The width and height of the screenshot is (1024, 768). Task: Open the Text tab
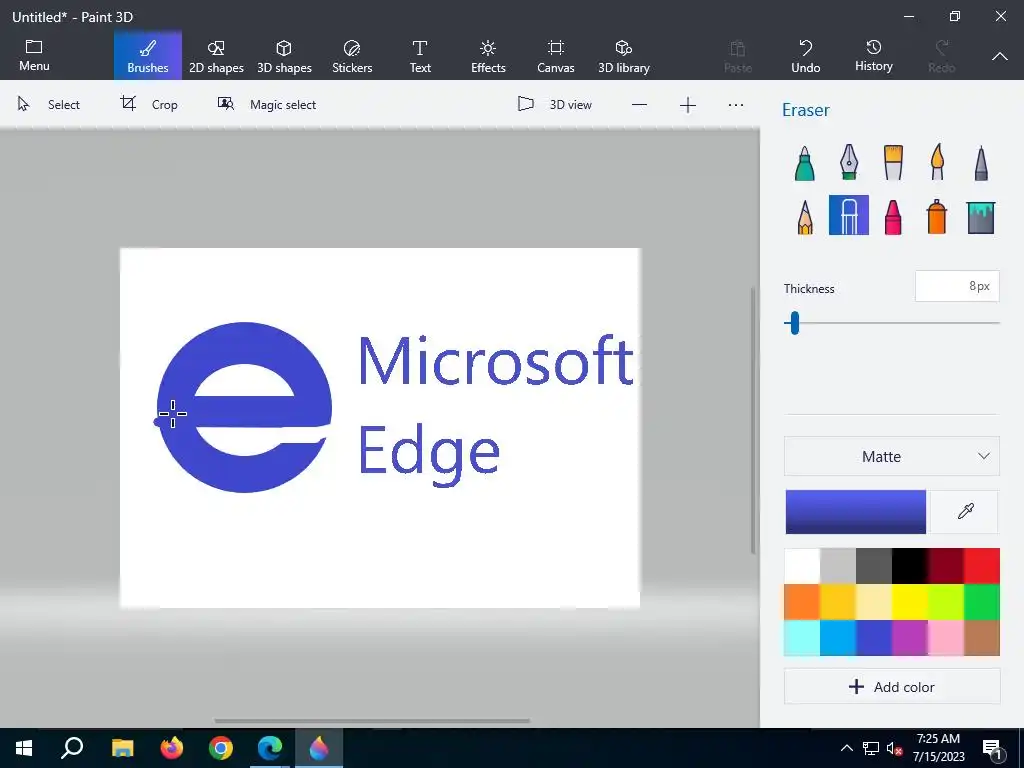[420, 56]
